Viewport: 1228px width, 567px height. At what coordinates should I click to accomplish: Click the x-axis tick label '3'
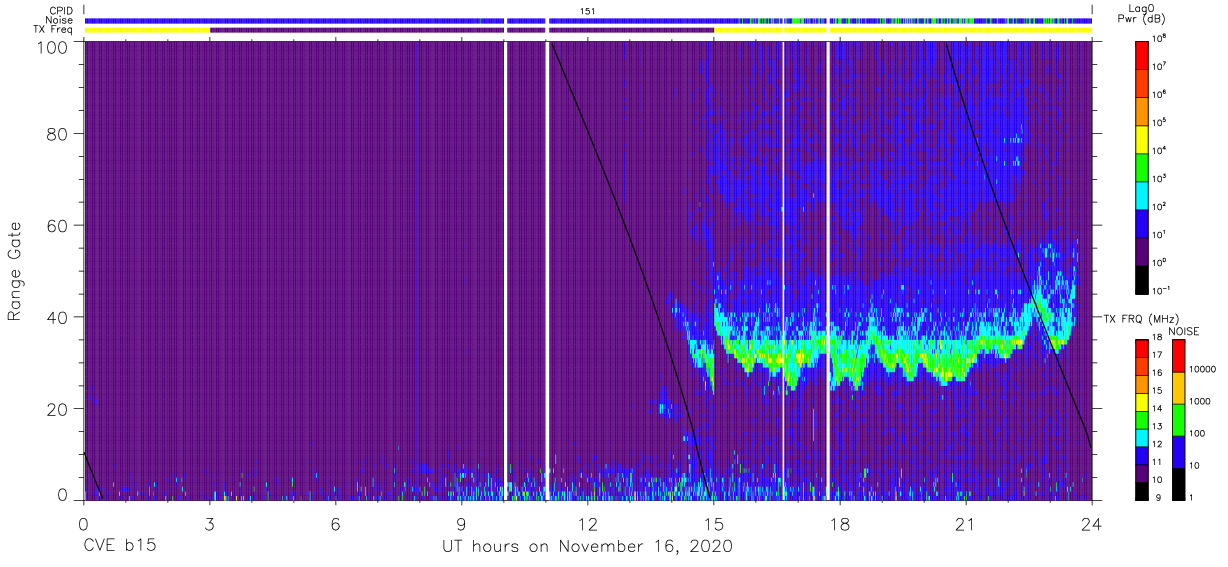[x=210, y=523]
